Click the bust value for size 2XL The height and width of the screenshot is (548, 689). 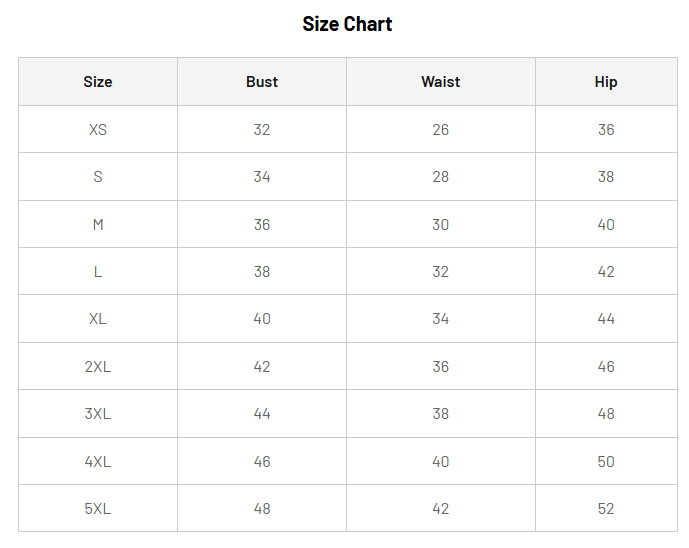(x=262, y=367)
